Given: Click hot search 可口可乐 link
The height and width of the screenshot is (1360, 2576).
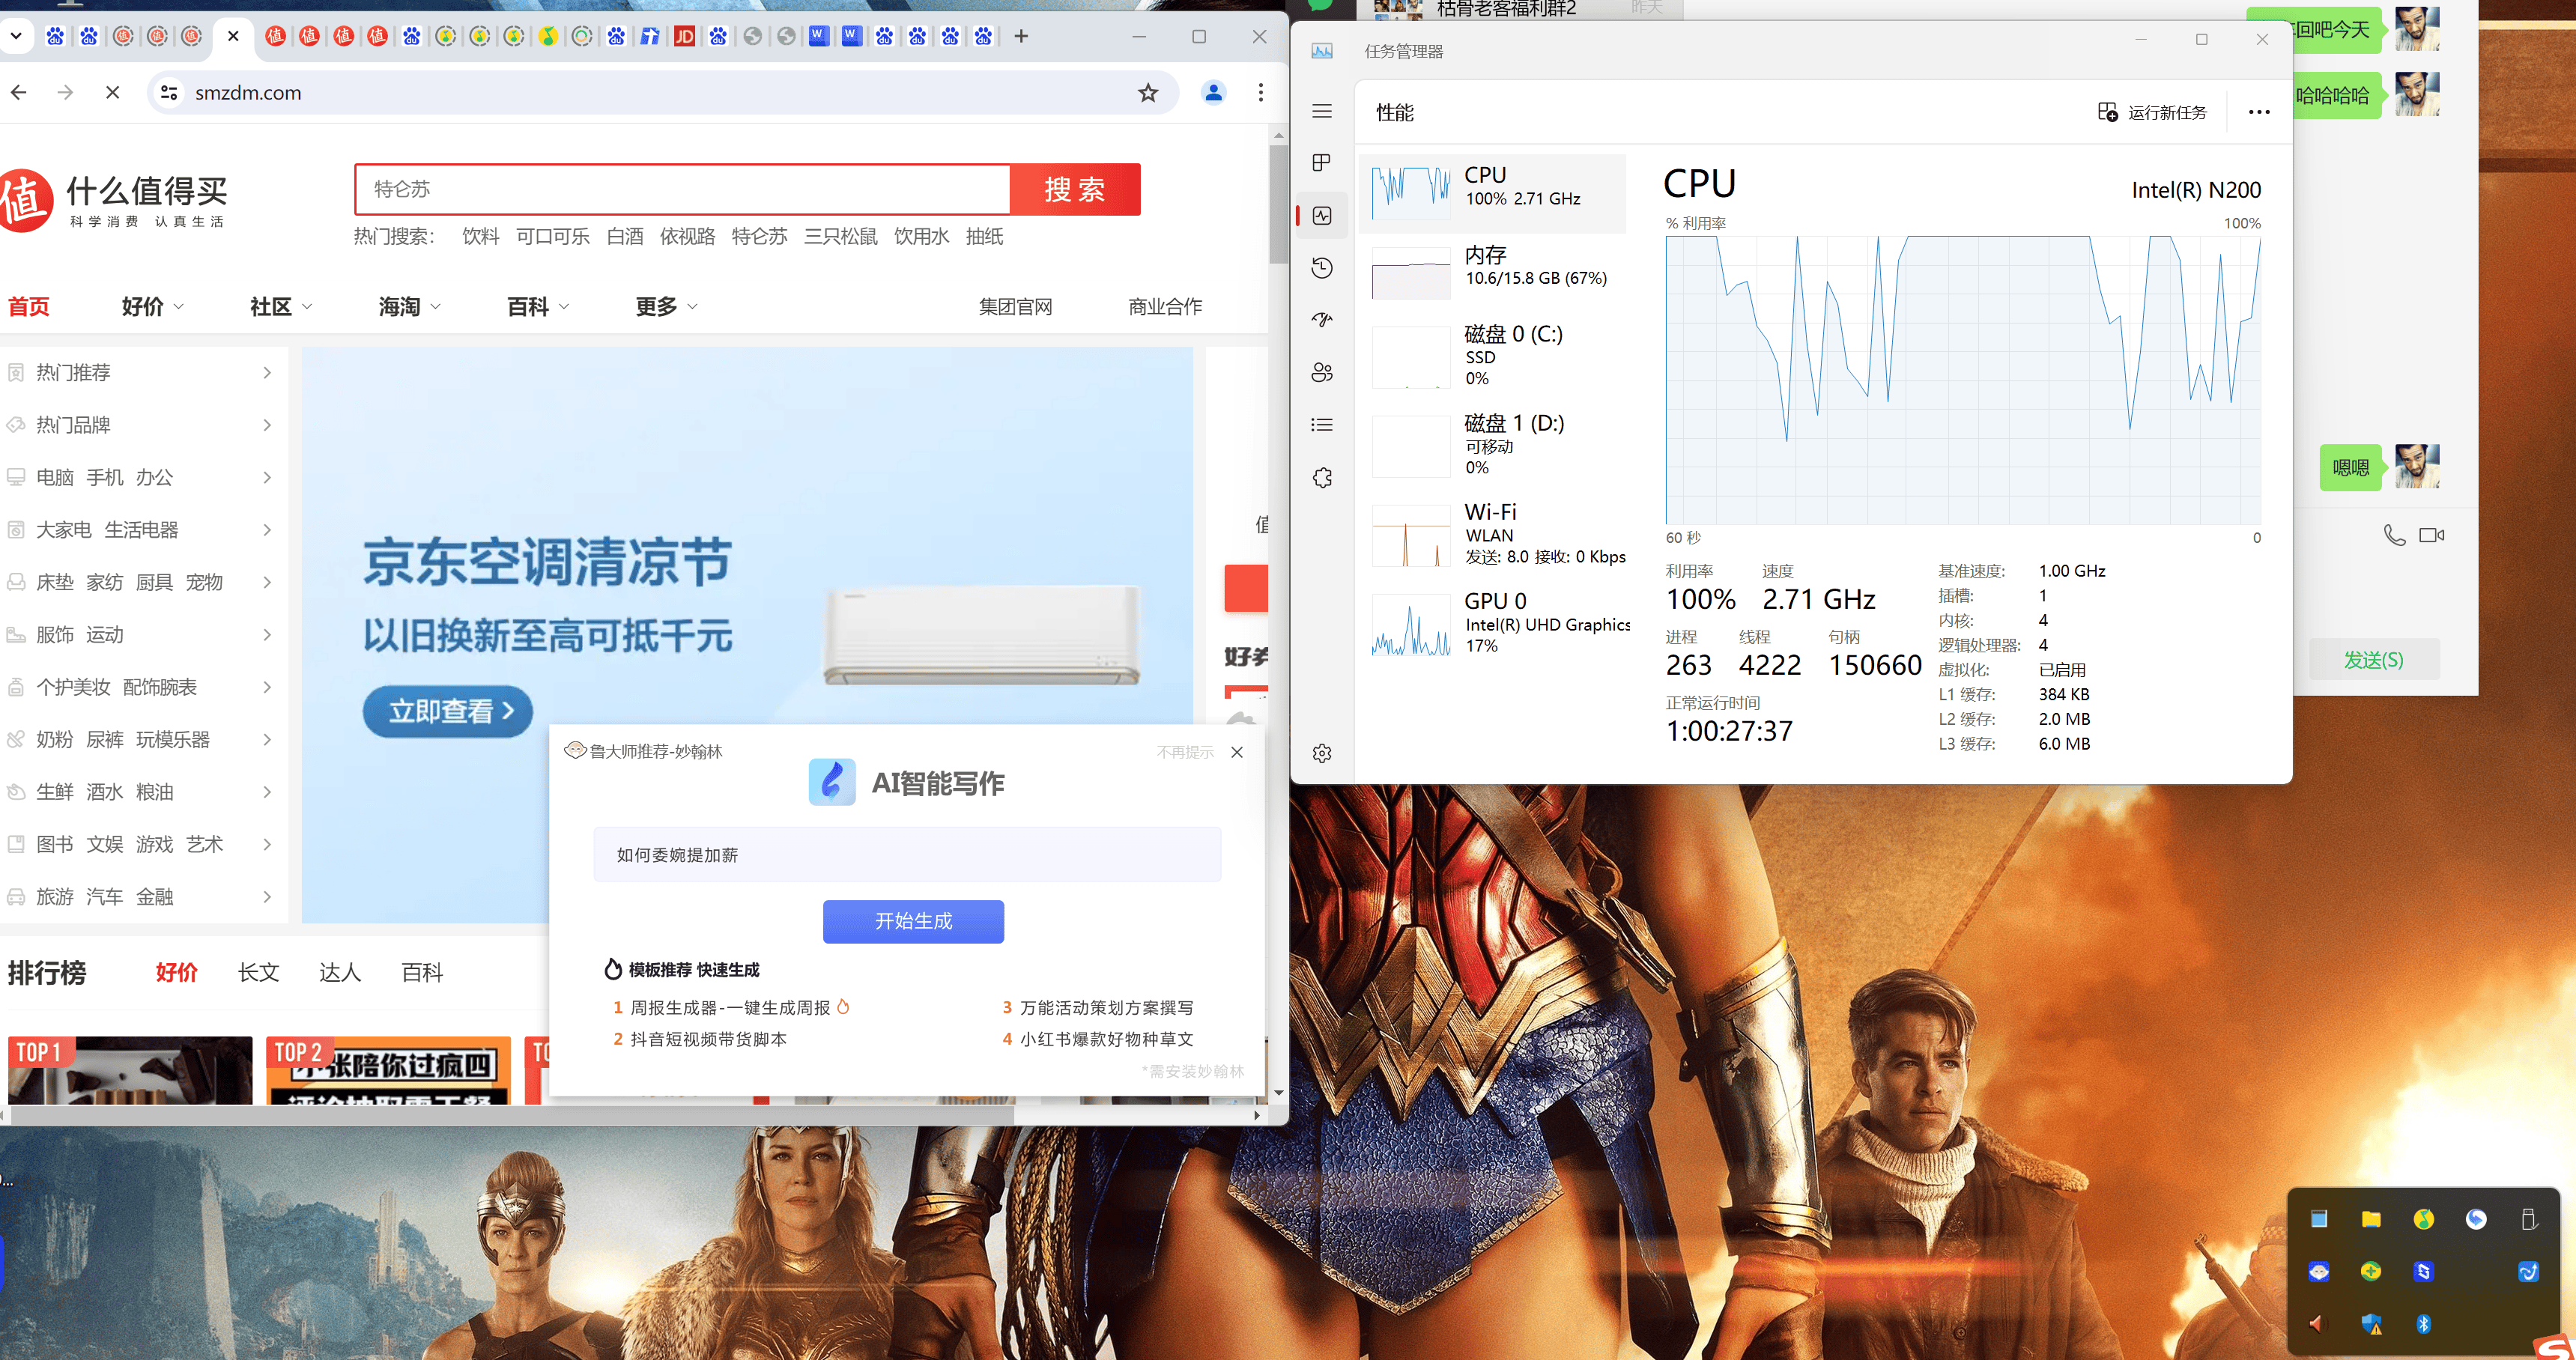Looking at the screenshot, I should 553,237.
